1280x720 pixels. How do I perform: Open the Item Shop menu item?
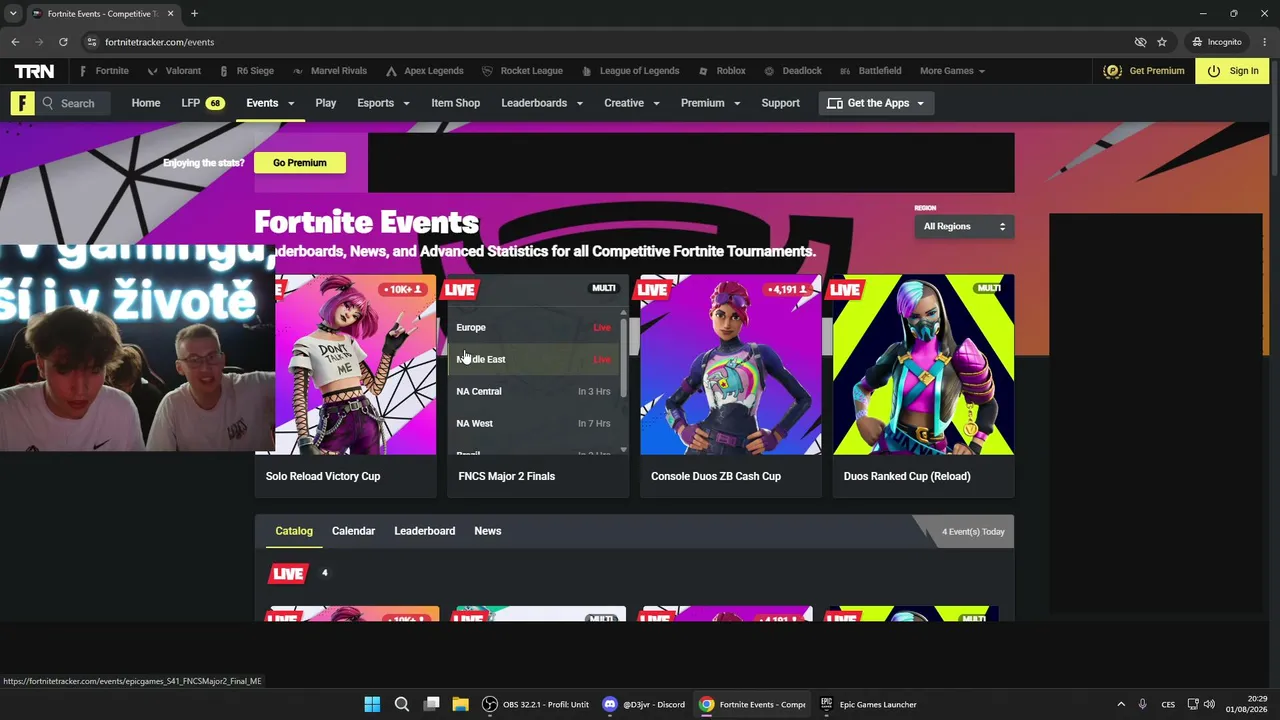point(455,103)
